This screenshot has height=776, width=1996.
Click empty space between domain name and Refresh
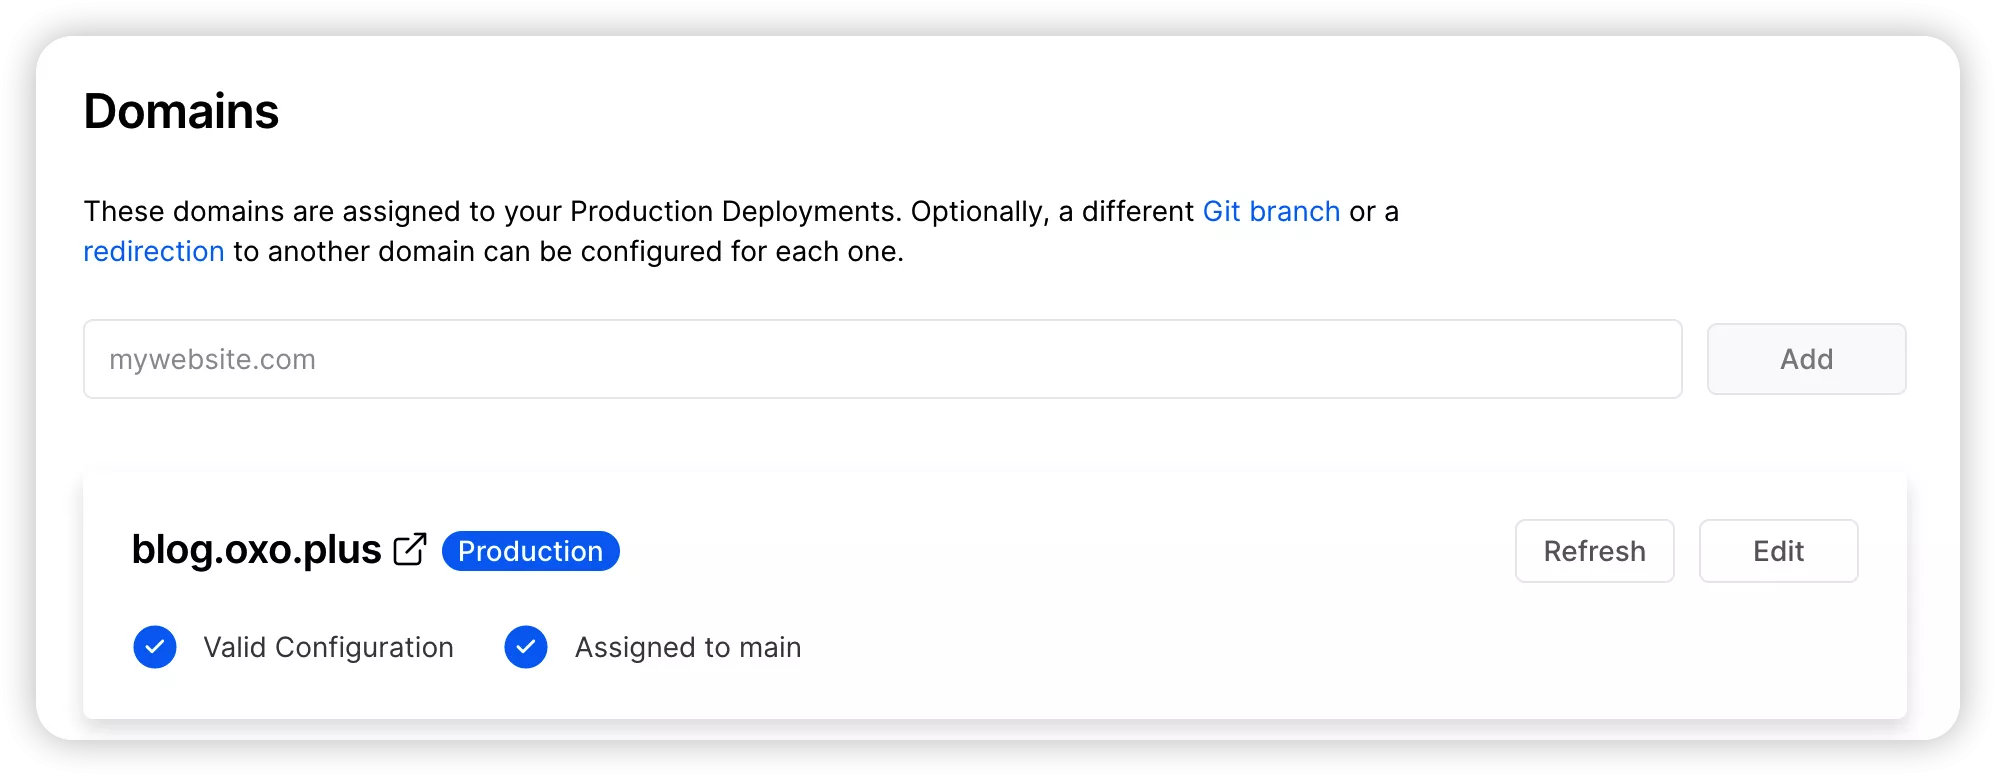(x=1060, y=551)
